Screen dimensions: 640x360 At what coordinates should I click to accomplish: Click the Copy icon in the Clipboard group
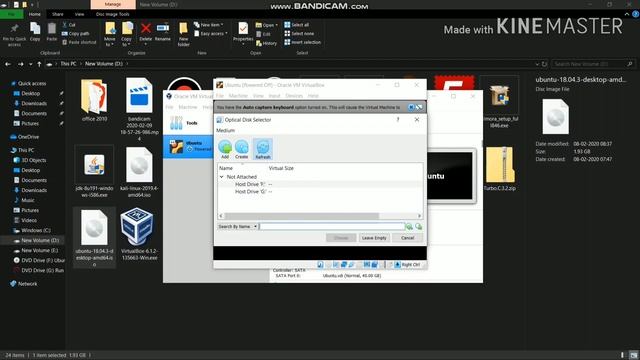pos(35,32)
